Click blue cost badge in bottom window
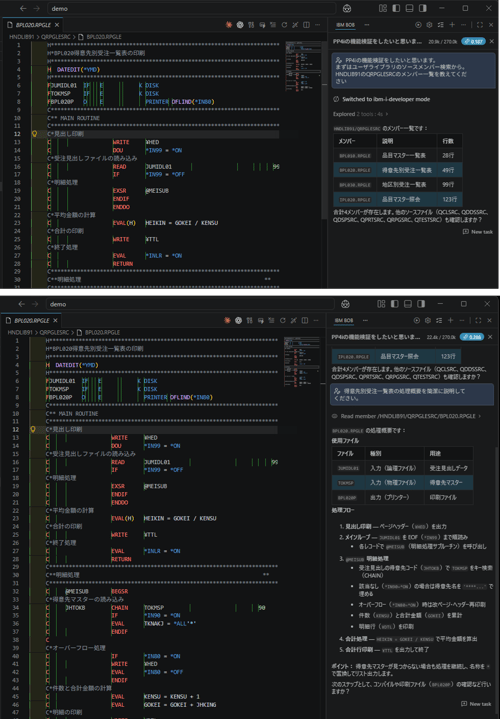 pyautogui.click(x=472, y=337)
